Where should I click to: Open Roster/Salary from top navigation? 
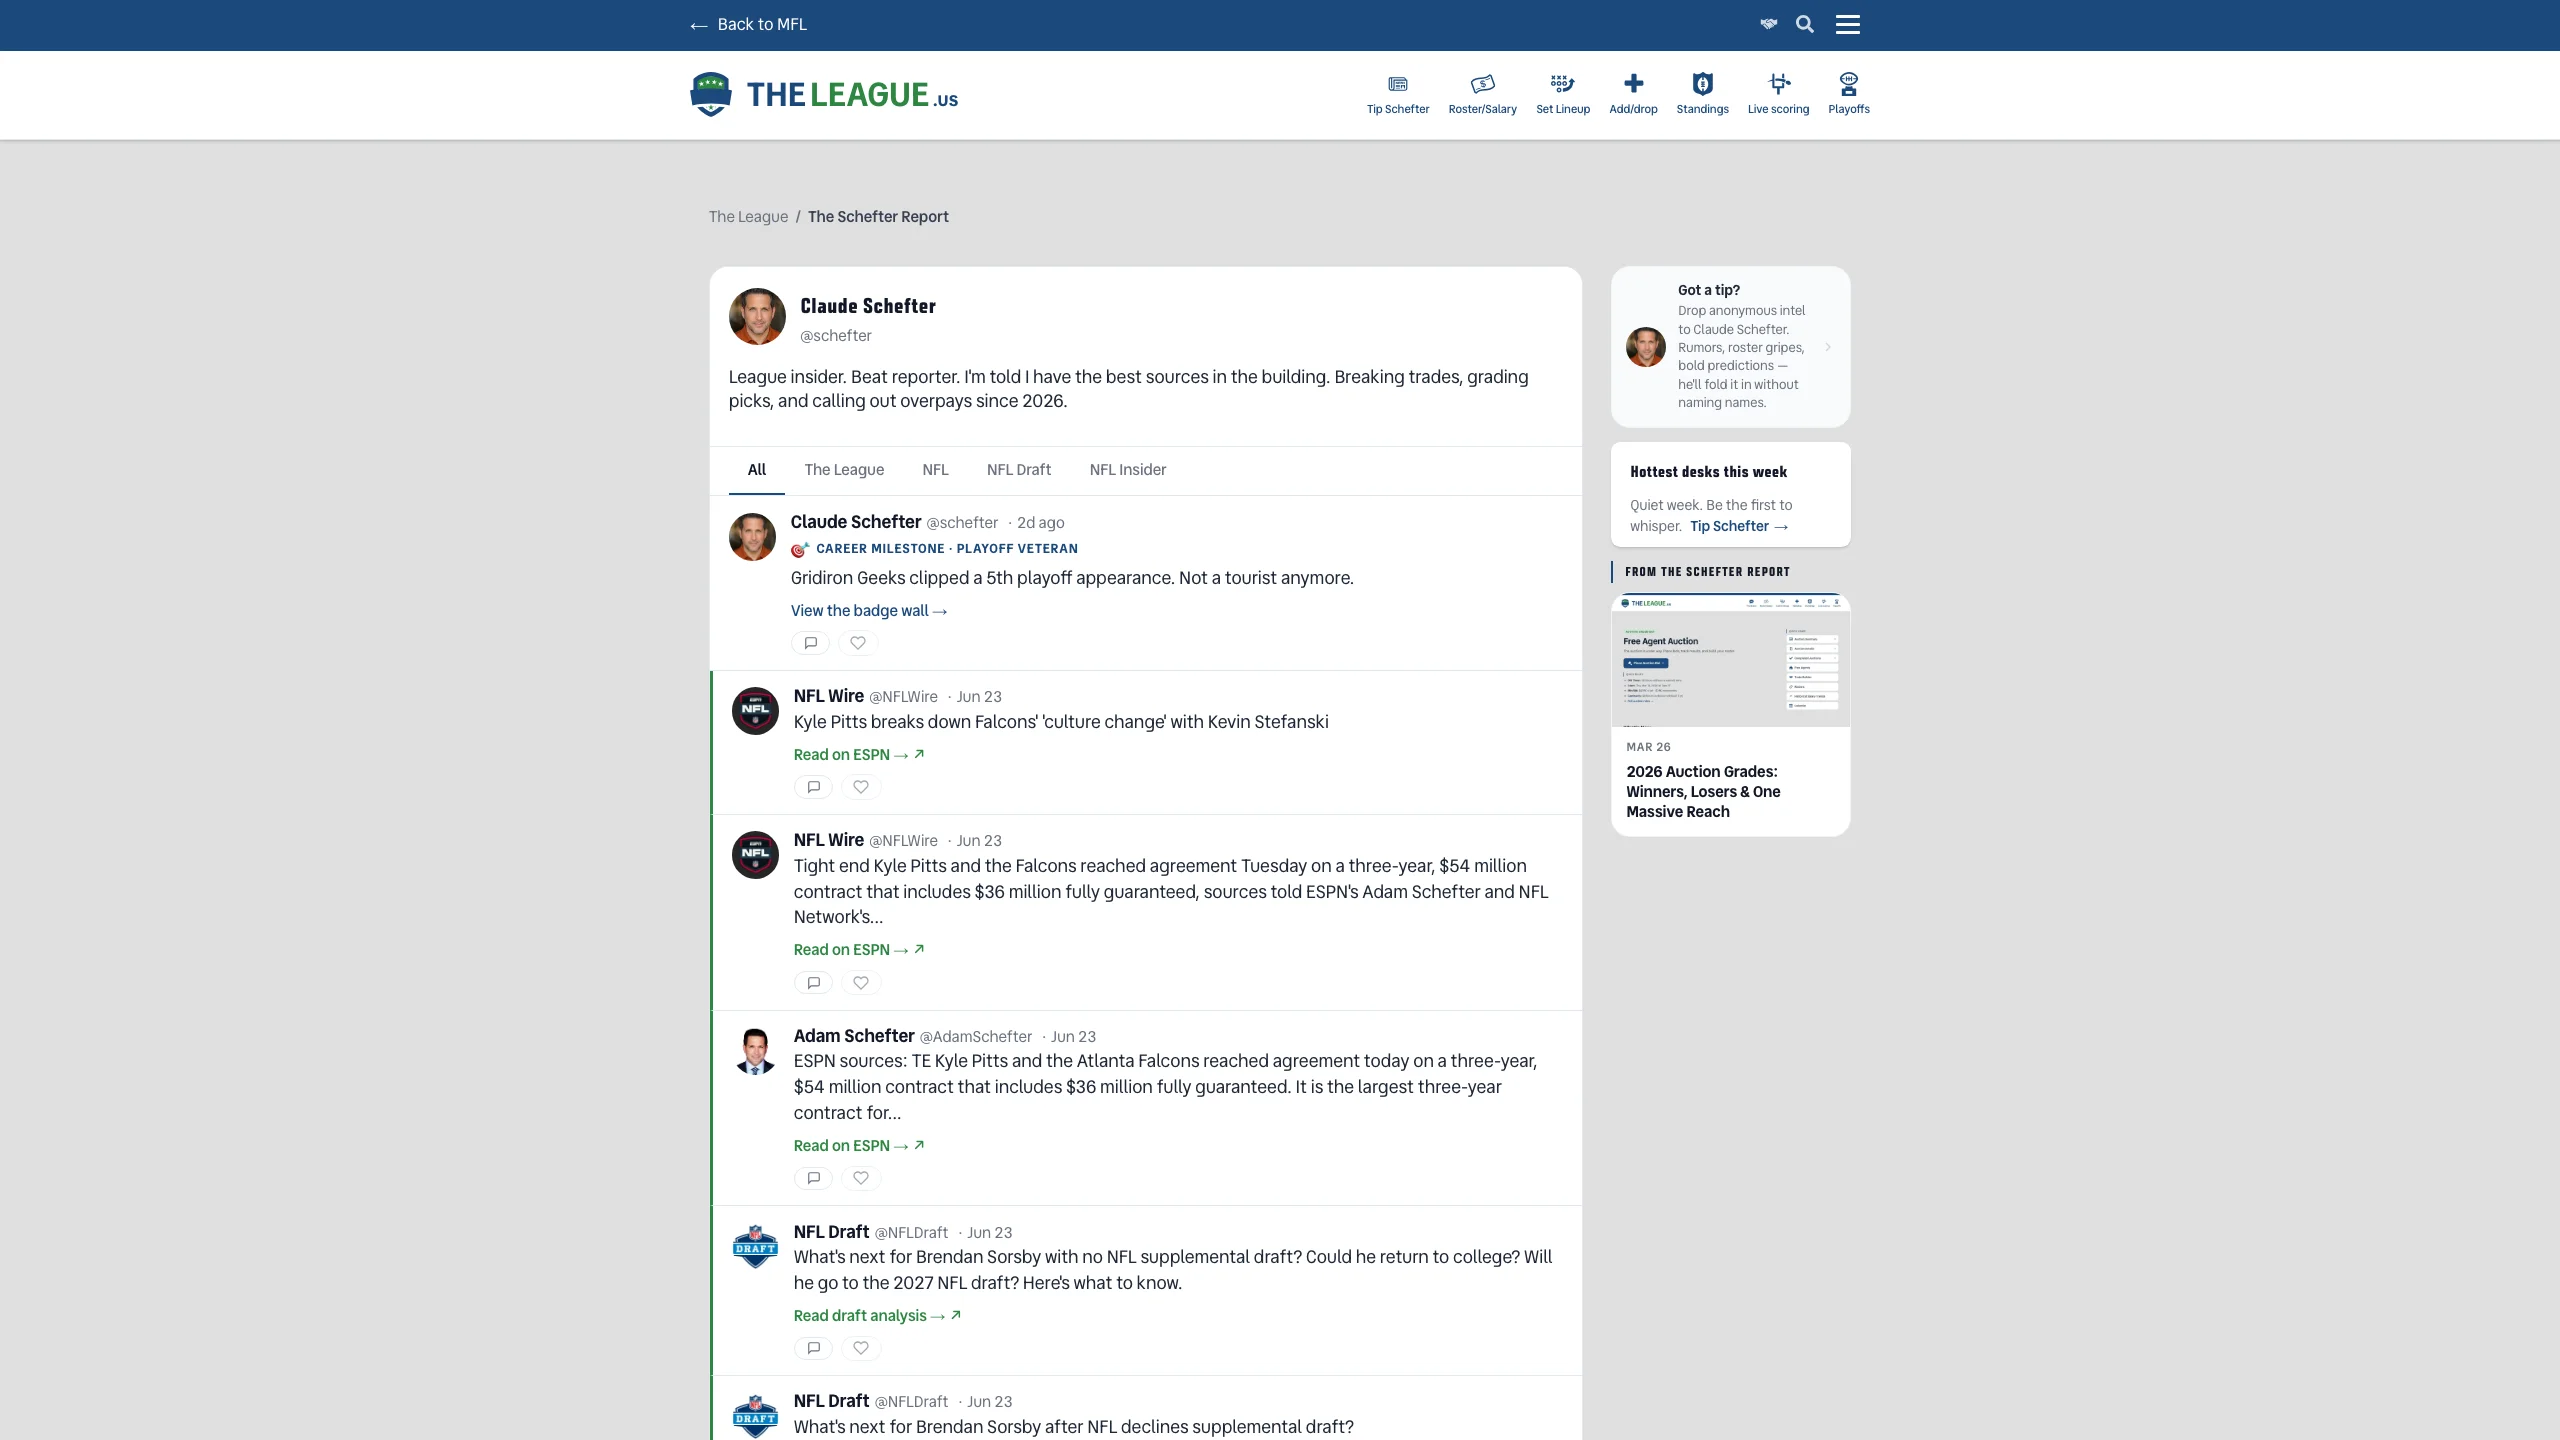tap(1482, 94)
